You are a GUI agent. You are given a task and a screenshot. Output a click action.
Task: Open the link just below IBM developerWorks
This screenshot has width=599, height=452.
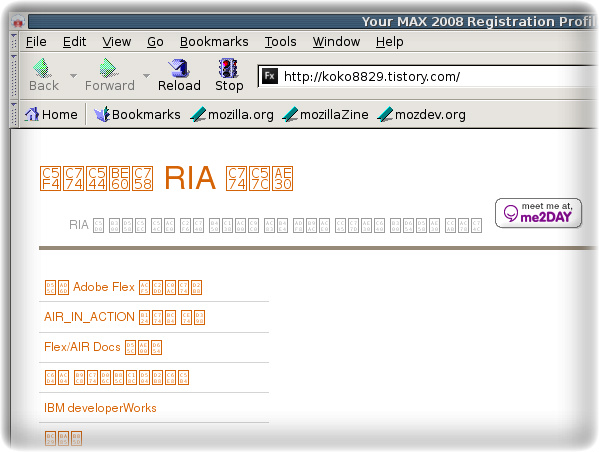(x=63, y=438)
